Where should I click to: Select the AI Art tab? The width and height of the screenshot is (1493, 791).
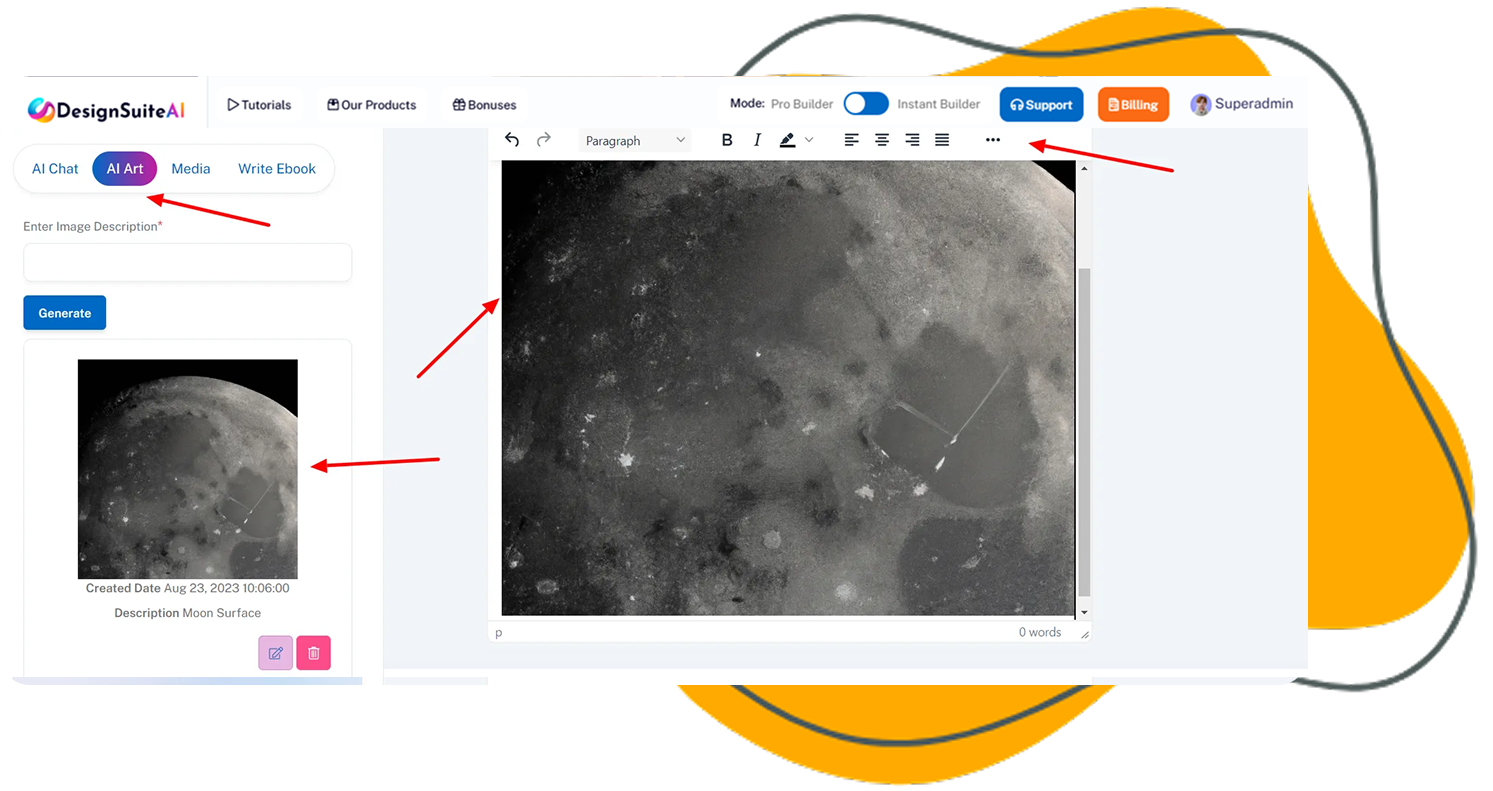tap(125, 169)
